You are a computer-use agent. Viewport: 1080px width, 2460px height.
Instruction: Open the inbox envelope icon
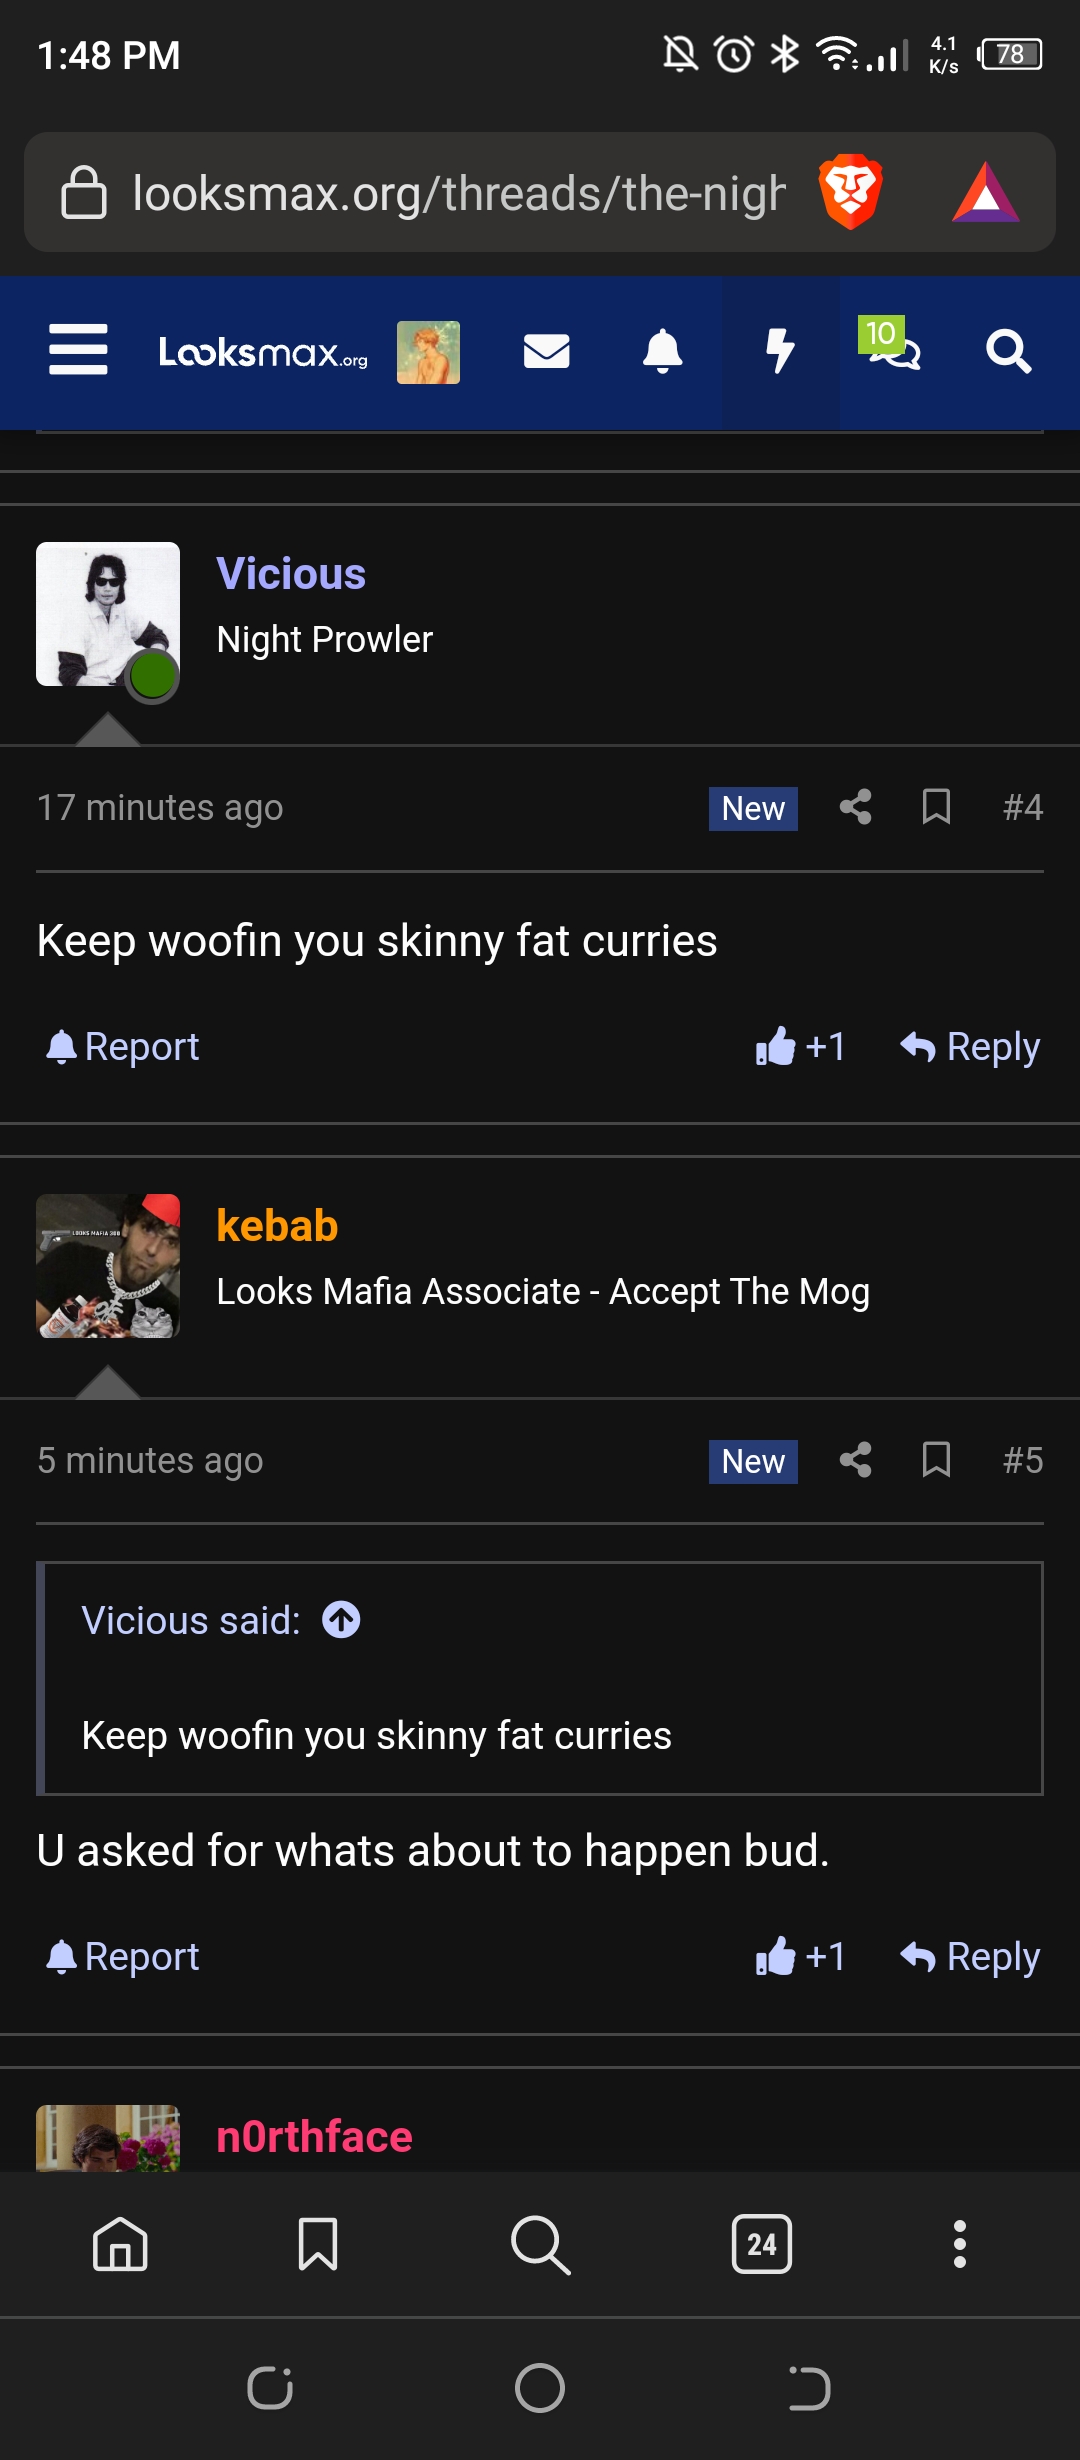click(x=546, y=352)
